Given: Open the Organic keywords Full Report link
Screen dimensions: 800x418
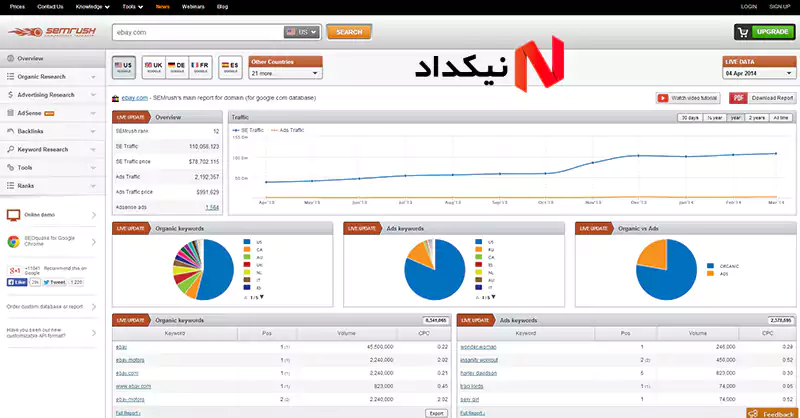Looking at the screenshot, I should [128, 413].
